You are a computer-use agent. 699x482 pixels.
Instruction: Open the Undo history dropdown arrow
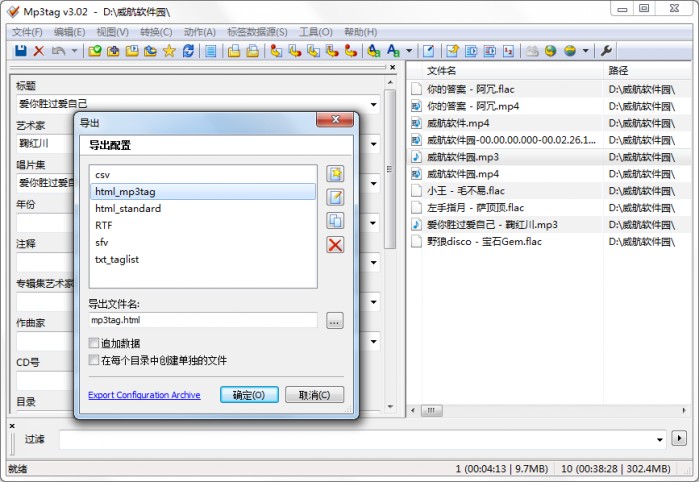[x=74, y=51]
